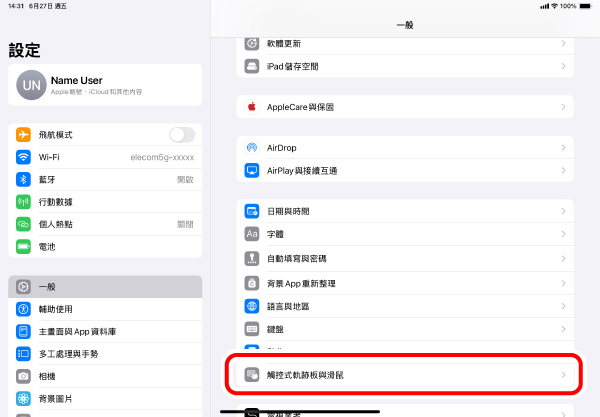Open 背景 App 重新整理 settings
This screenshot has height=417, width=600.
click(405, 282)
